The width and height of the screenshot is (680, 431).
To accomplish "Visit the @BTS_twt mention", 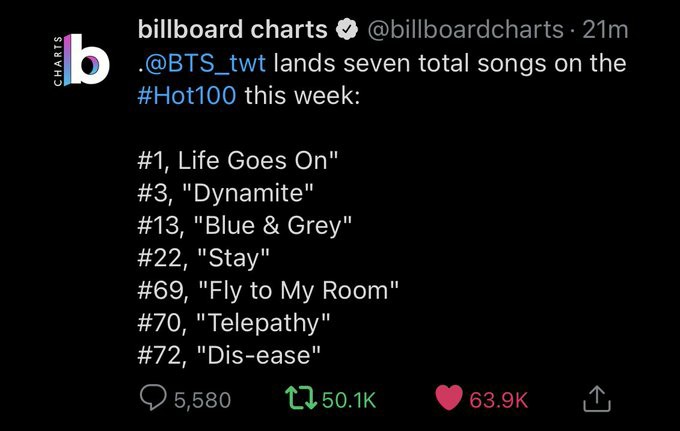I will [206, 63].
